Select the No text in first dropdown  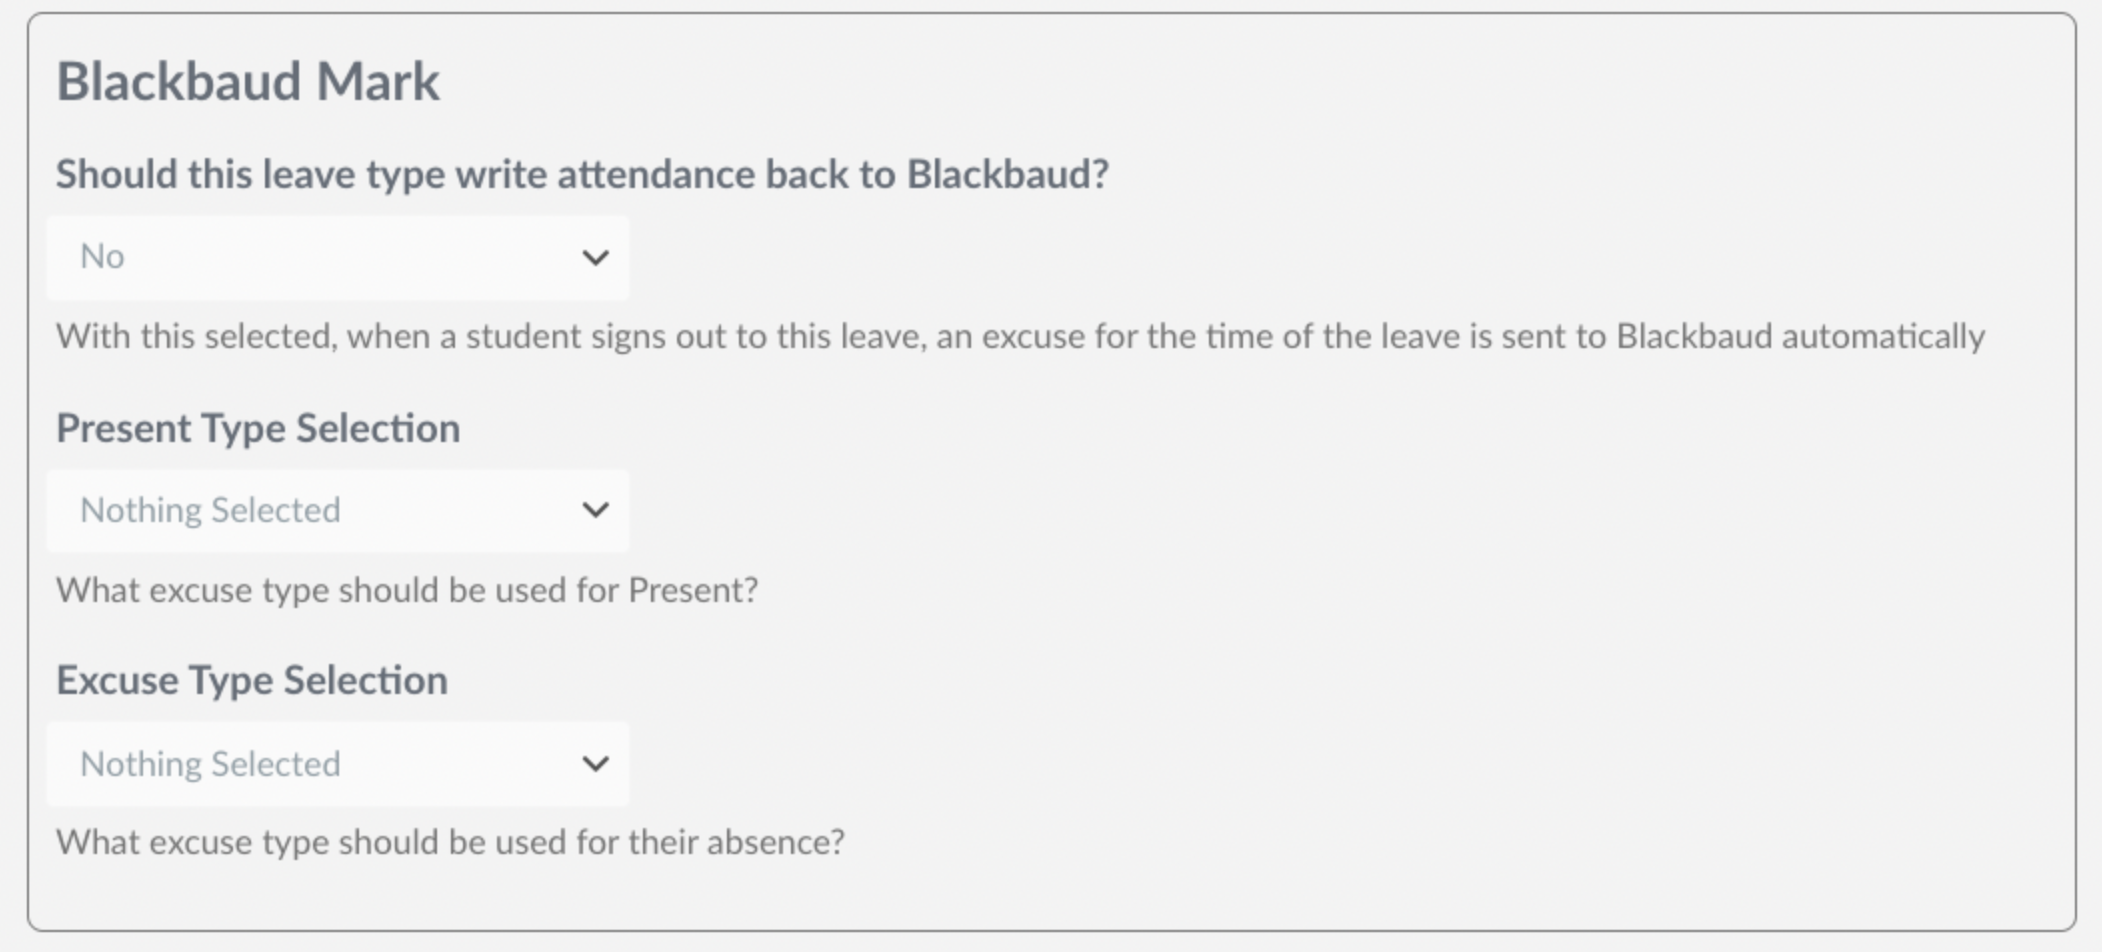[x=102, y=257]
